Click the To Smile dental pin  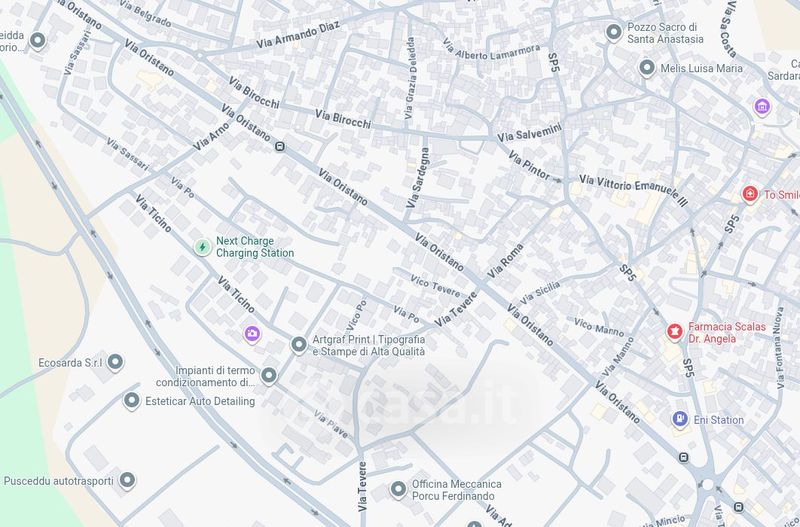(749, 194)
